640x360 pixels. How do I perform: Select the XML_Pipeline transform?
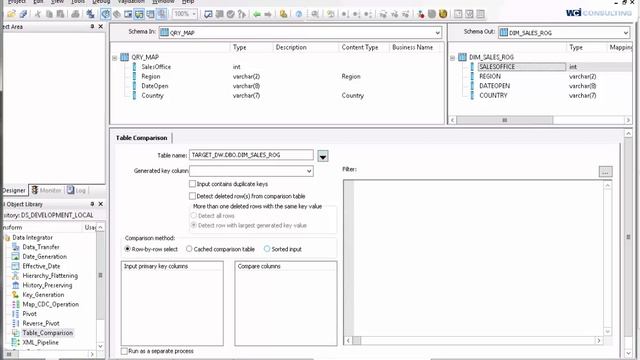pyautogui.click(x=40, y=342)
